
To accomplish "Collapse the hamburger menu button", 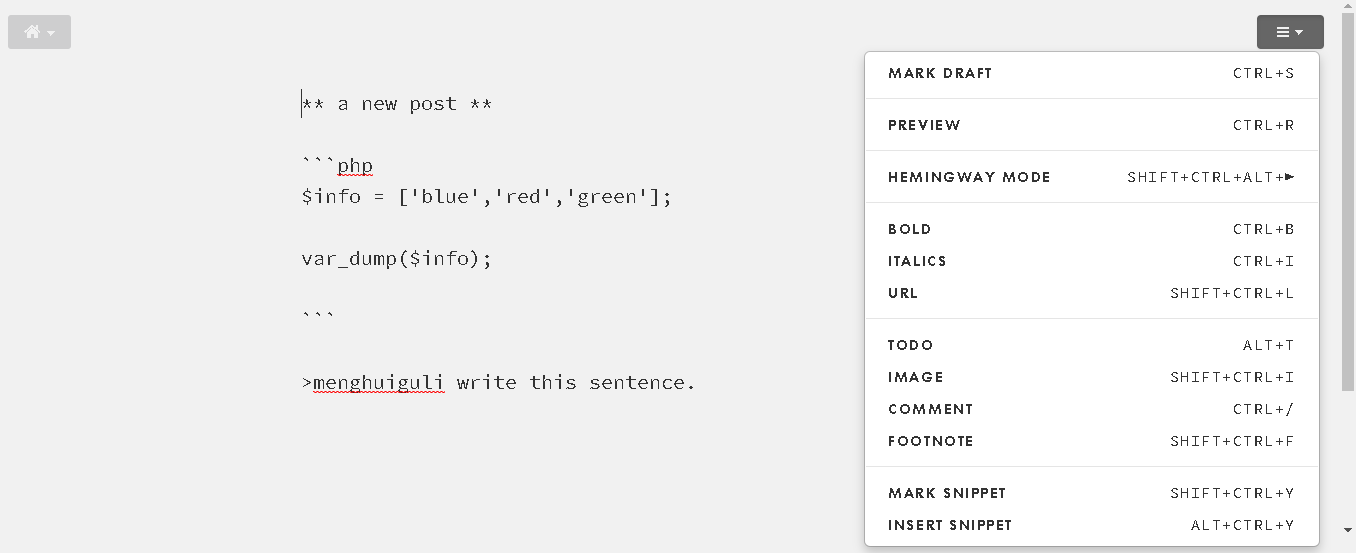I will click(x=1290, y=32).
